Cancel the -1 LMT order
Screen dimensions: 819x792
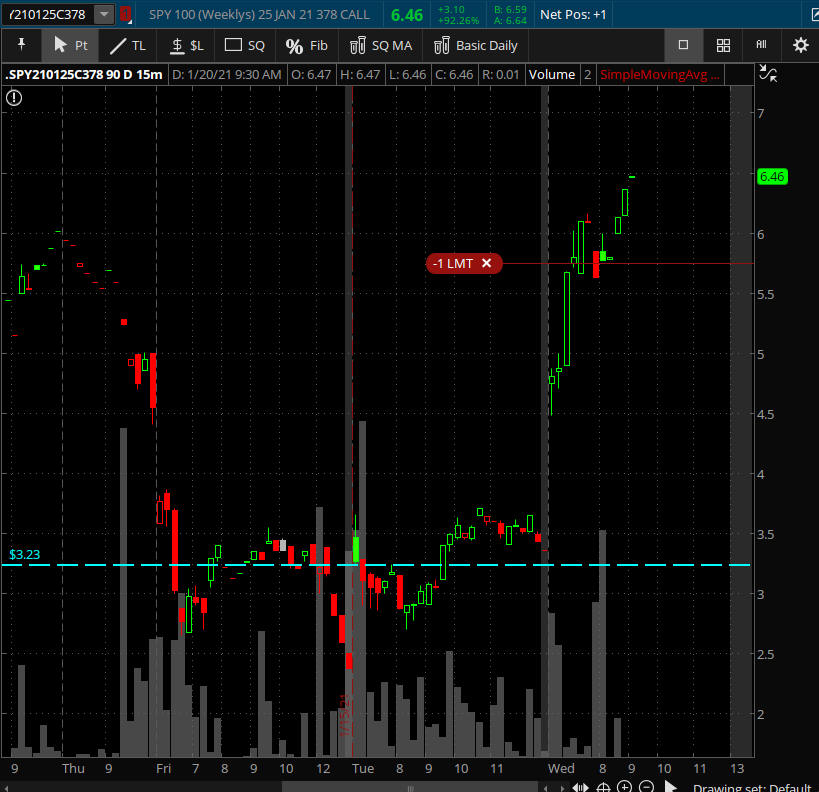[x=486, y=263]
